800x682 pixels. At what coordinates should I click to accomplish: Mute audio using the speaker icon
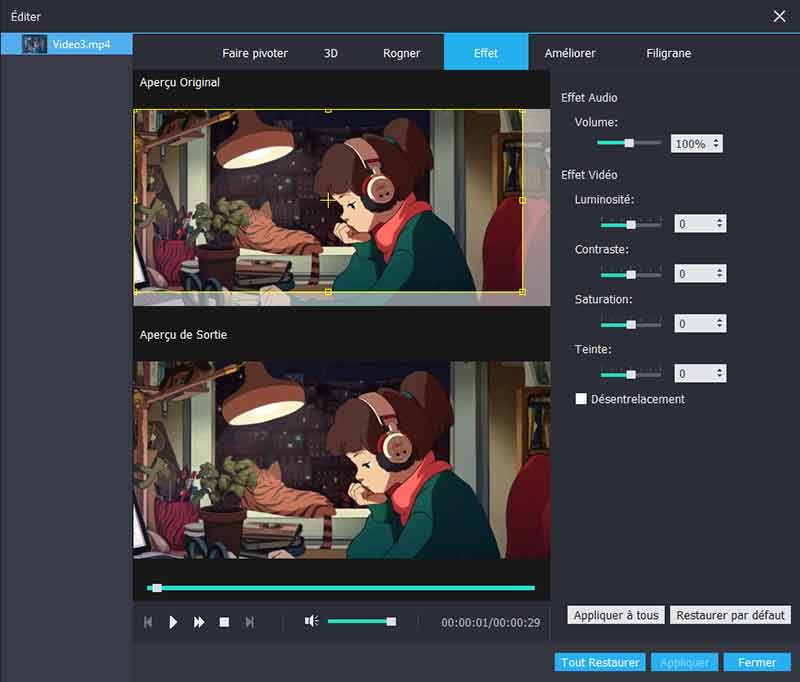coord(311,621)
